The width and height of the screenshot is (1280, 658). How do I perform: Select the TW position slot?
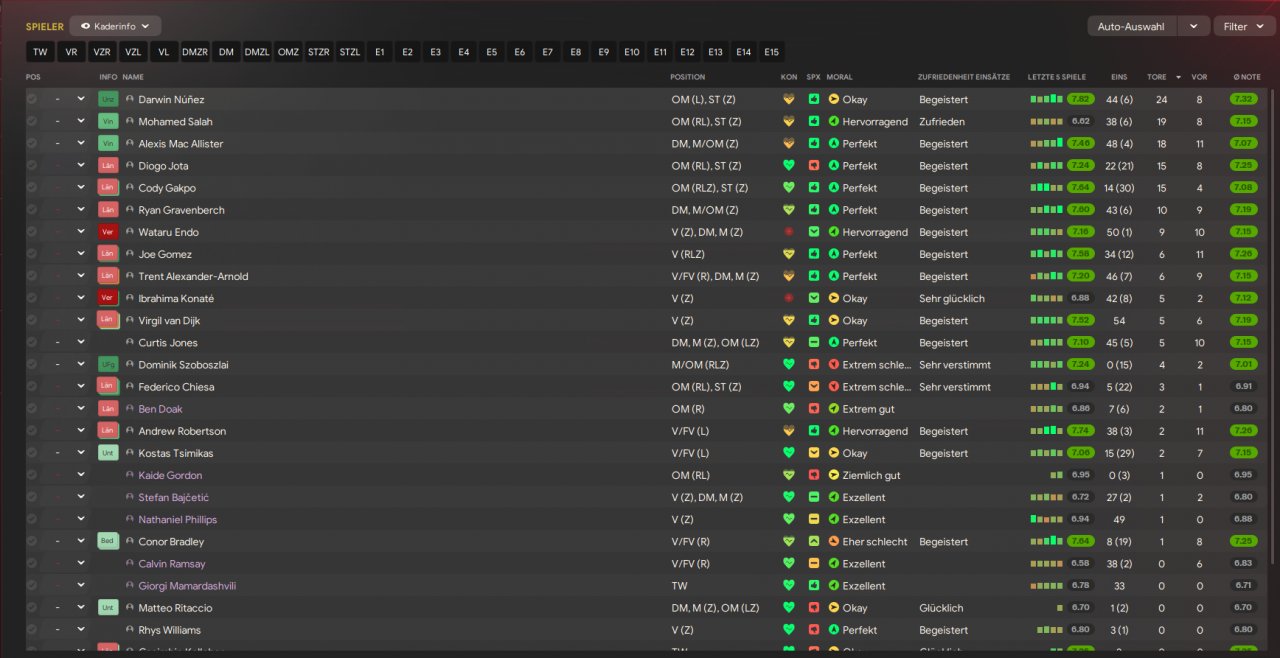[x=40, y=52]
